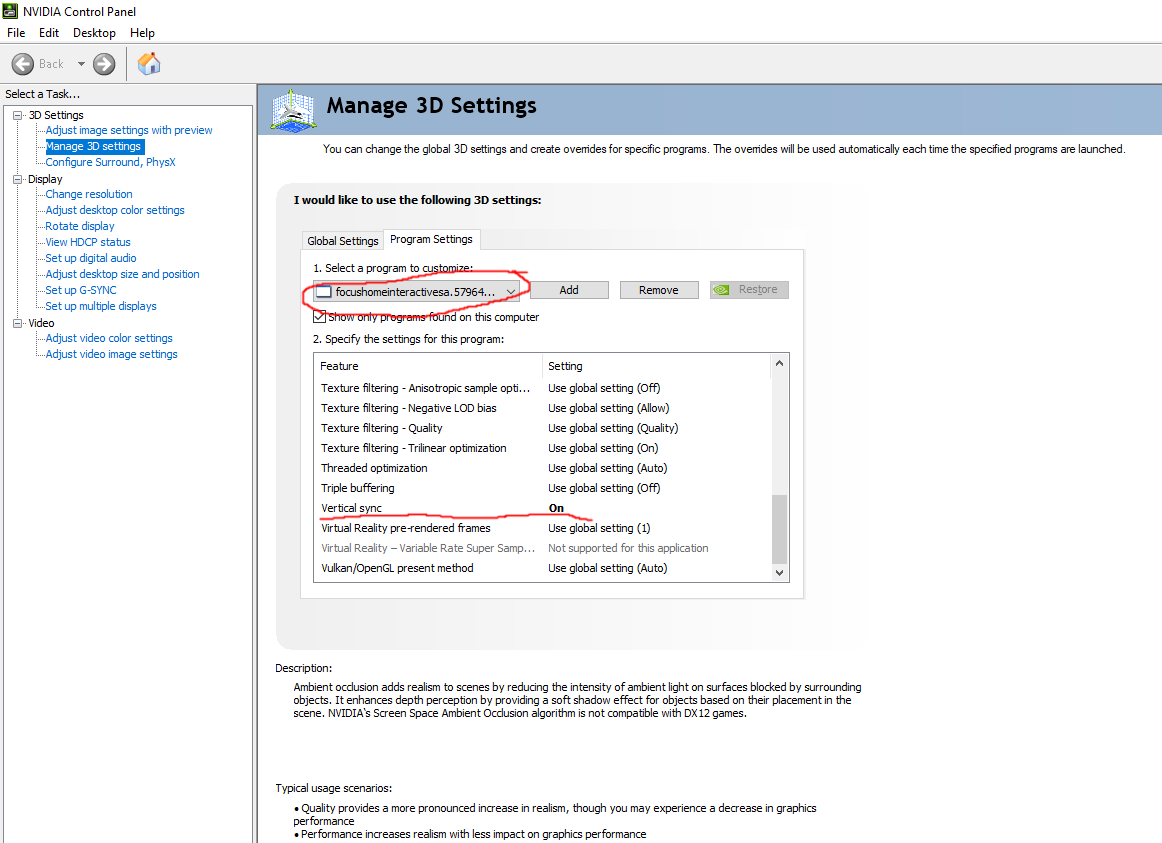Open Adjust desktop size and position
This screenshot has height=843, width=1162.
click(x=122, y=274)
